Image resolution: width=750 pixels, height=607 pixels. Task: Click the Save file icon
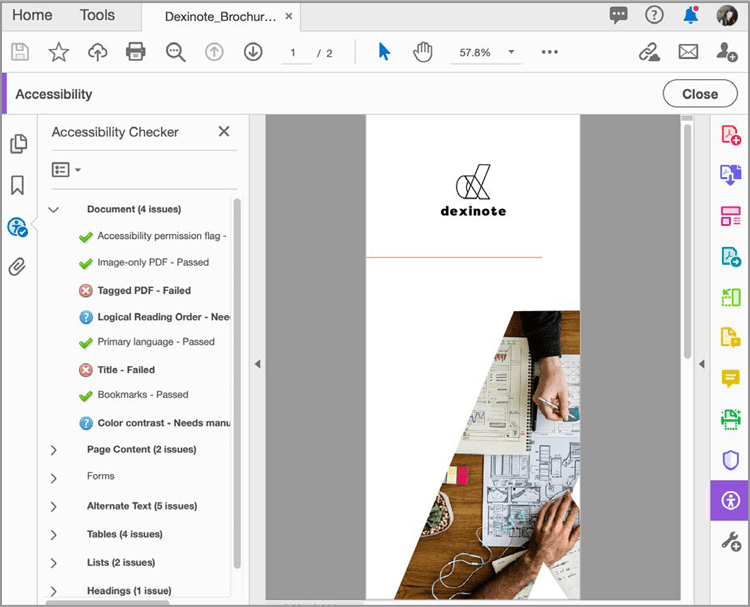coord(20,52)
